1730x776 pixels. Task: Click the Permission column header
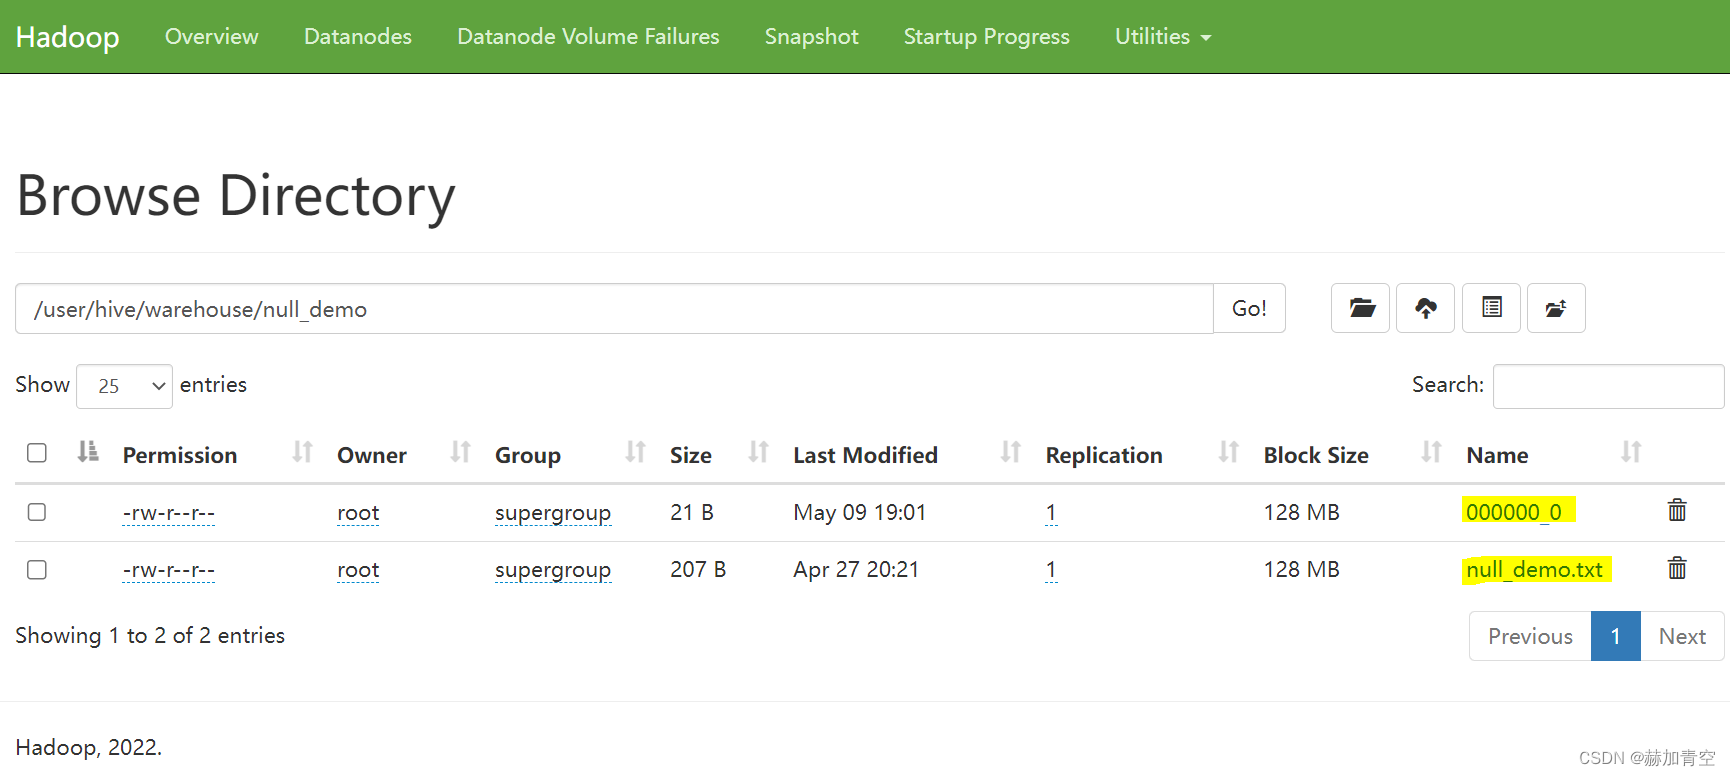(x=180, y=455)
